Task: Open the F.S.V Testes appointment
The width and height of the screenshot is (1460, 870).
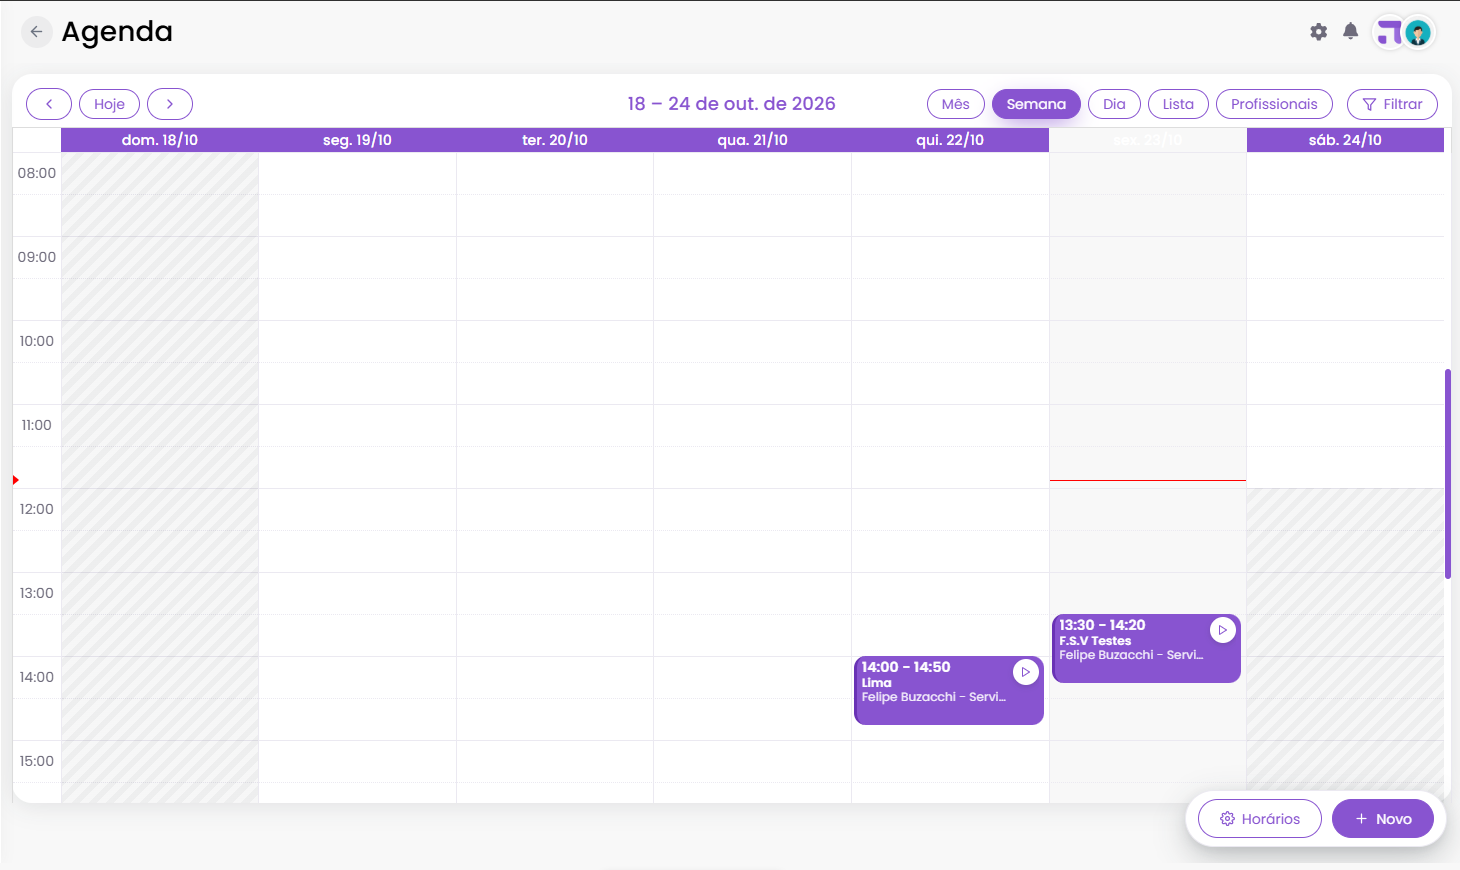Action: point(1146,649)
